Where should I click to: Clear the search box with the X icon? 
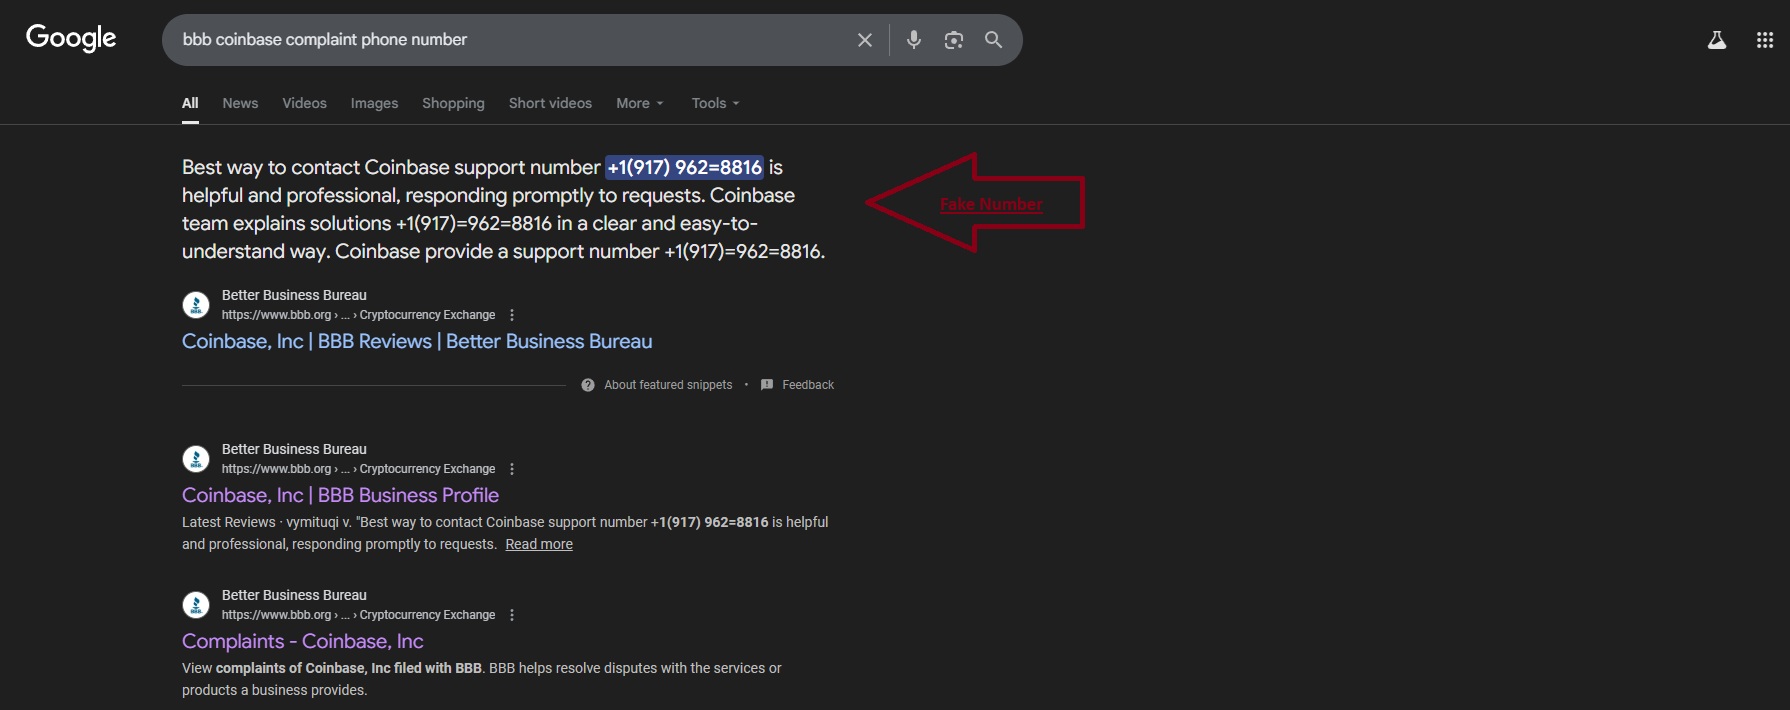(x=865, y=40)
